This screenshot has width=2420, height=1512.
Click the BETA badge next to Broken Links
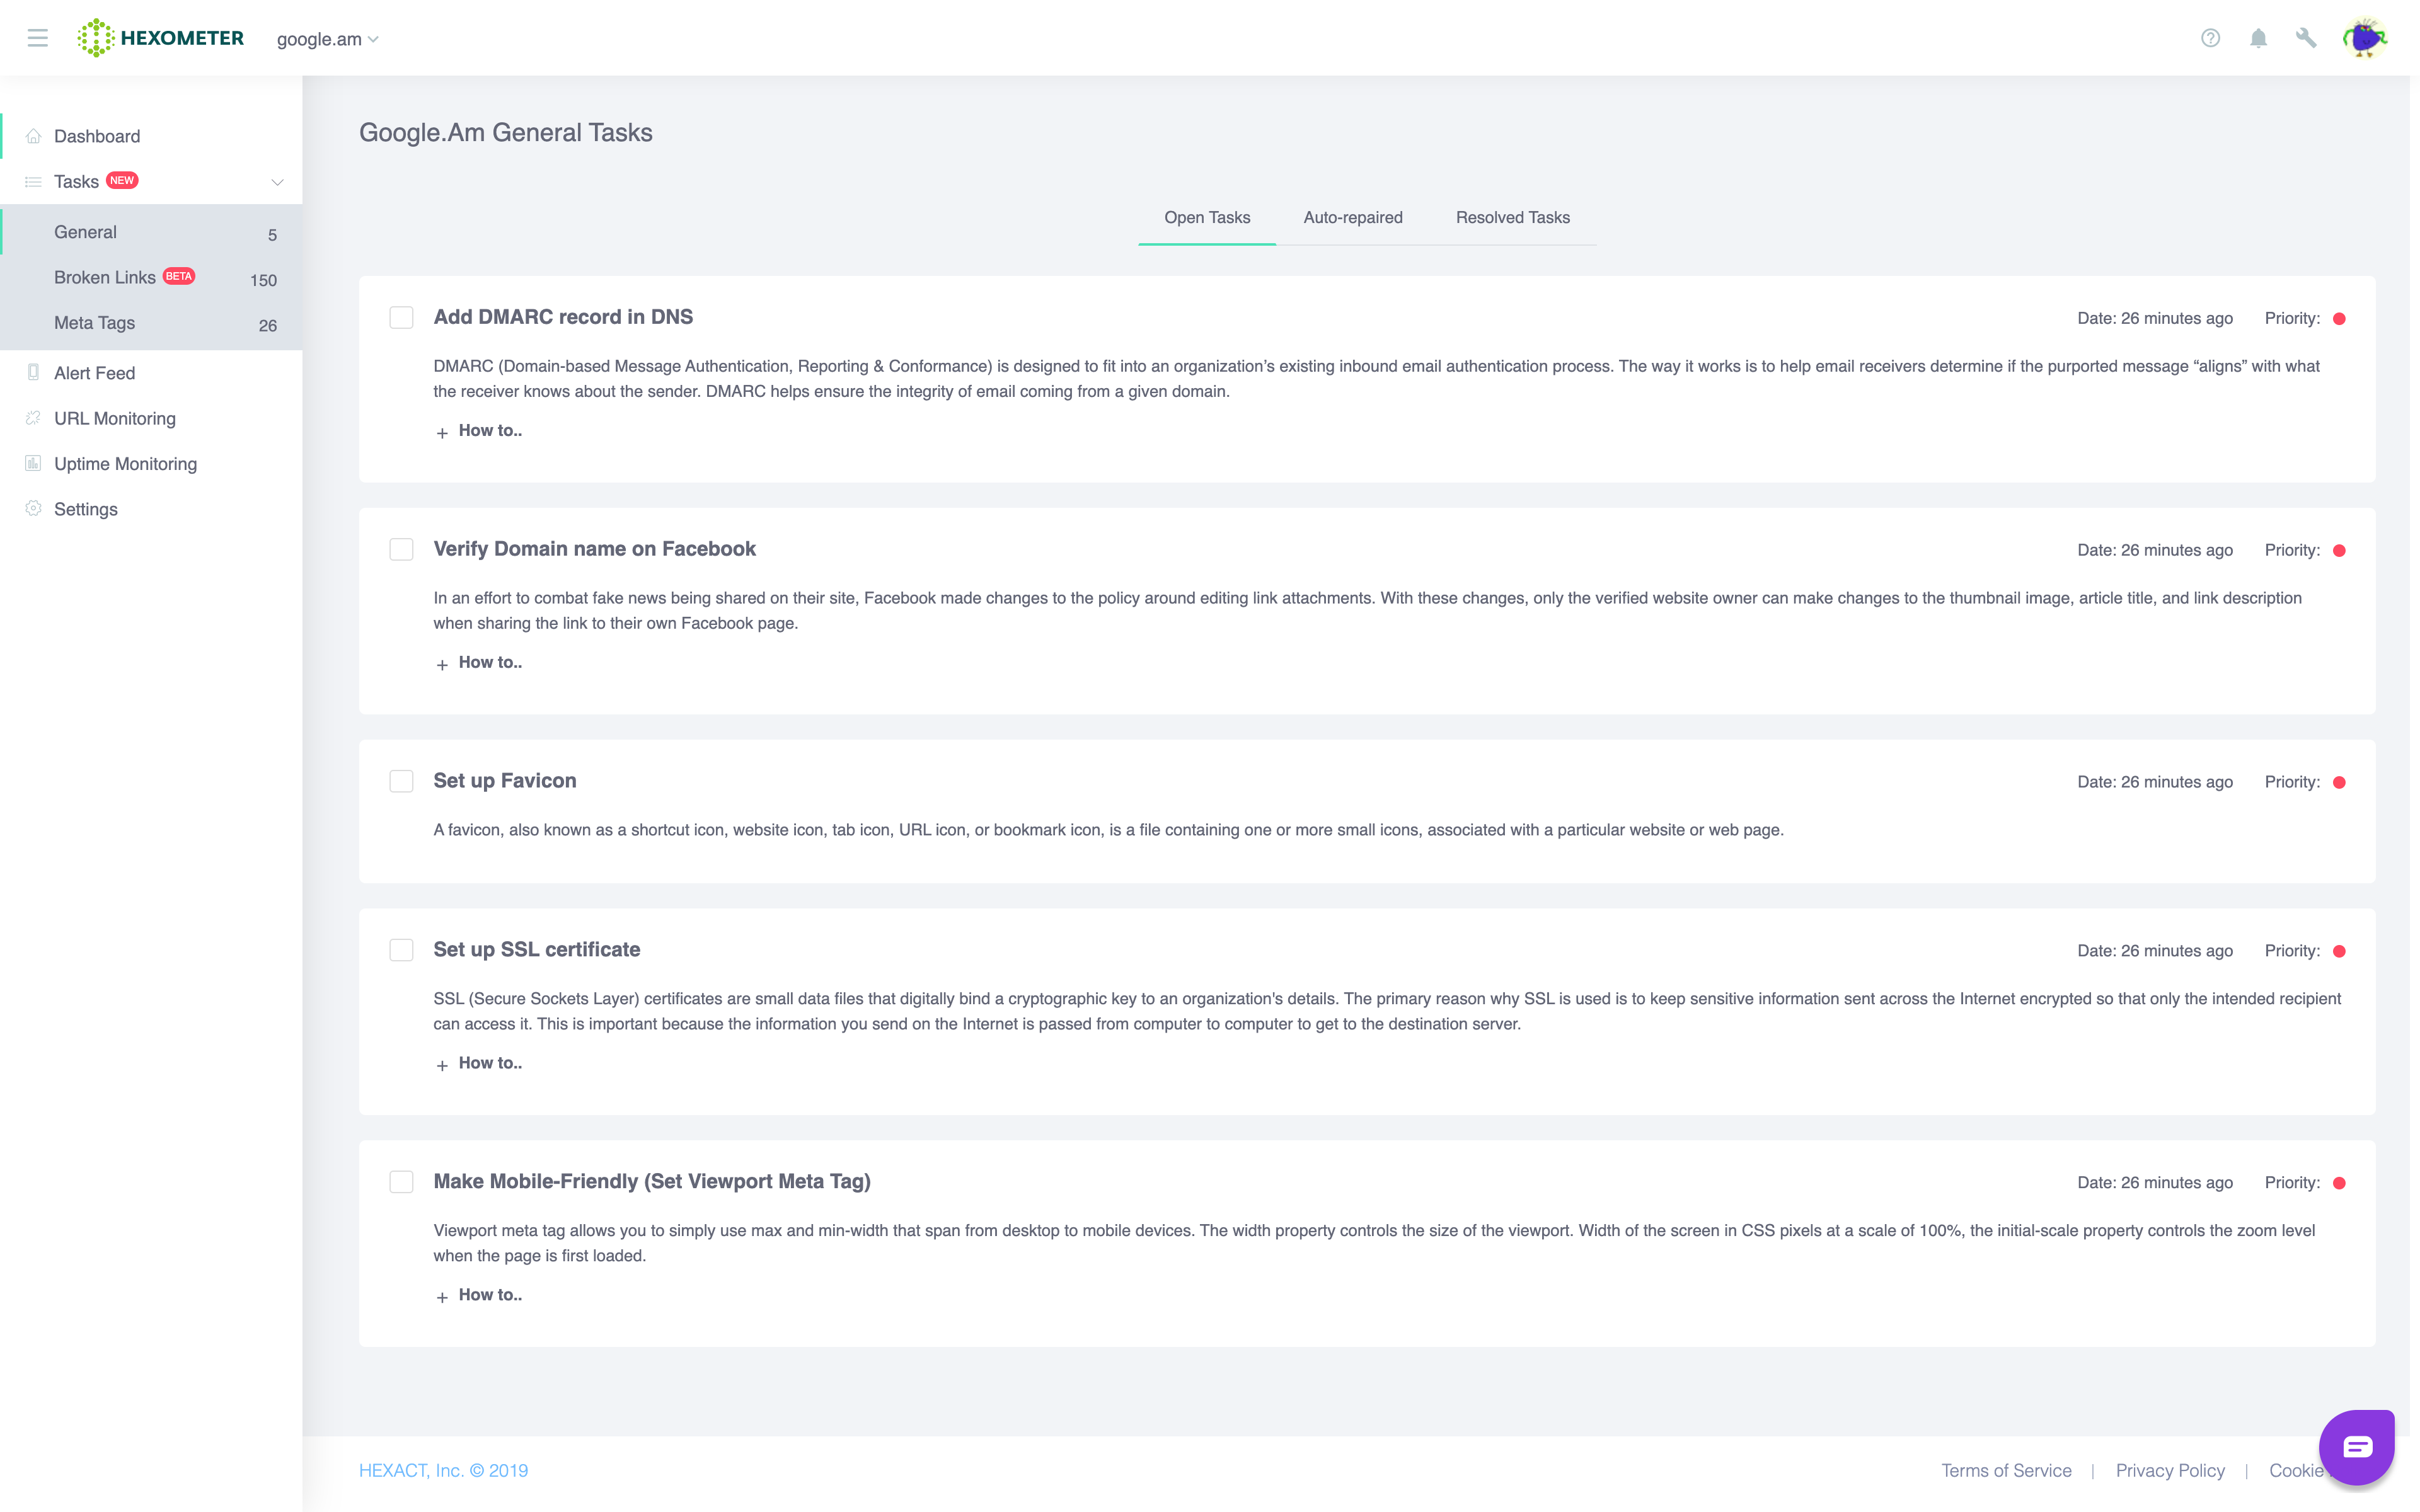click(x=179, y=276)
